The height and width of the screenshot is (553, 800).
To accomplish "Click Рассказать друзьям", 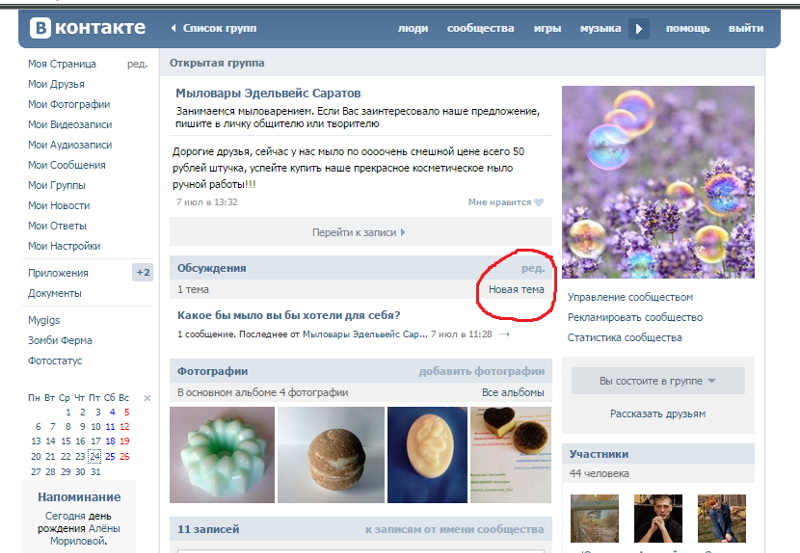I will [x=658, y=414].
